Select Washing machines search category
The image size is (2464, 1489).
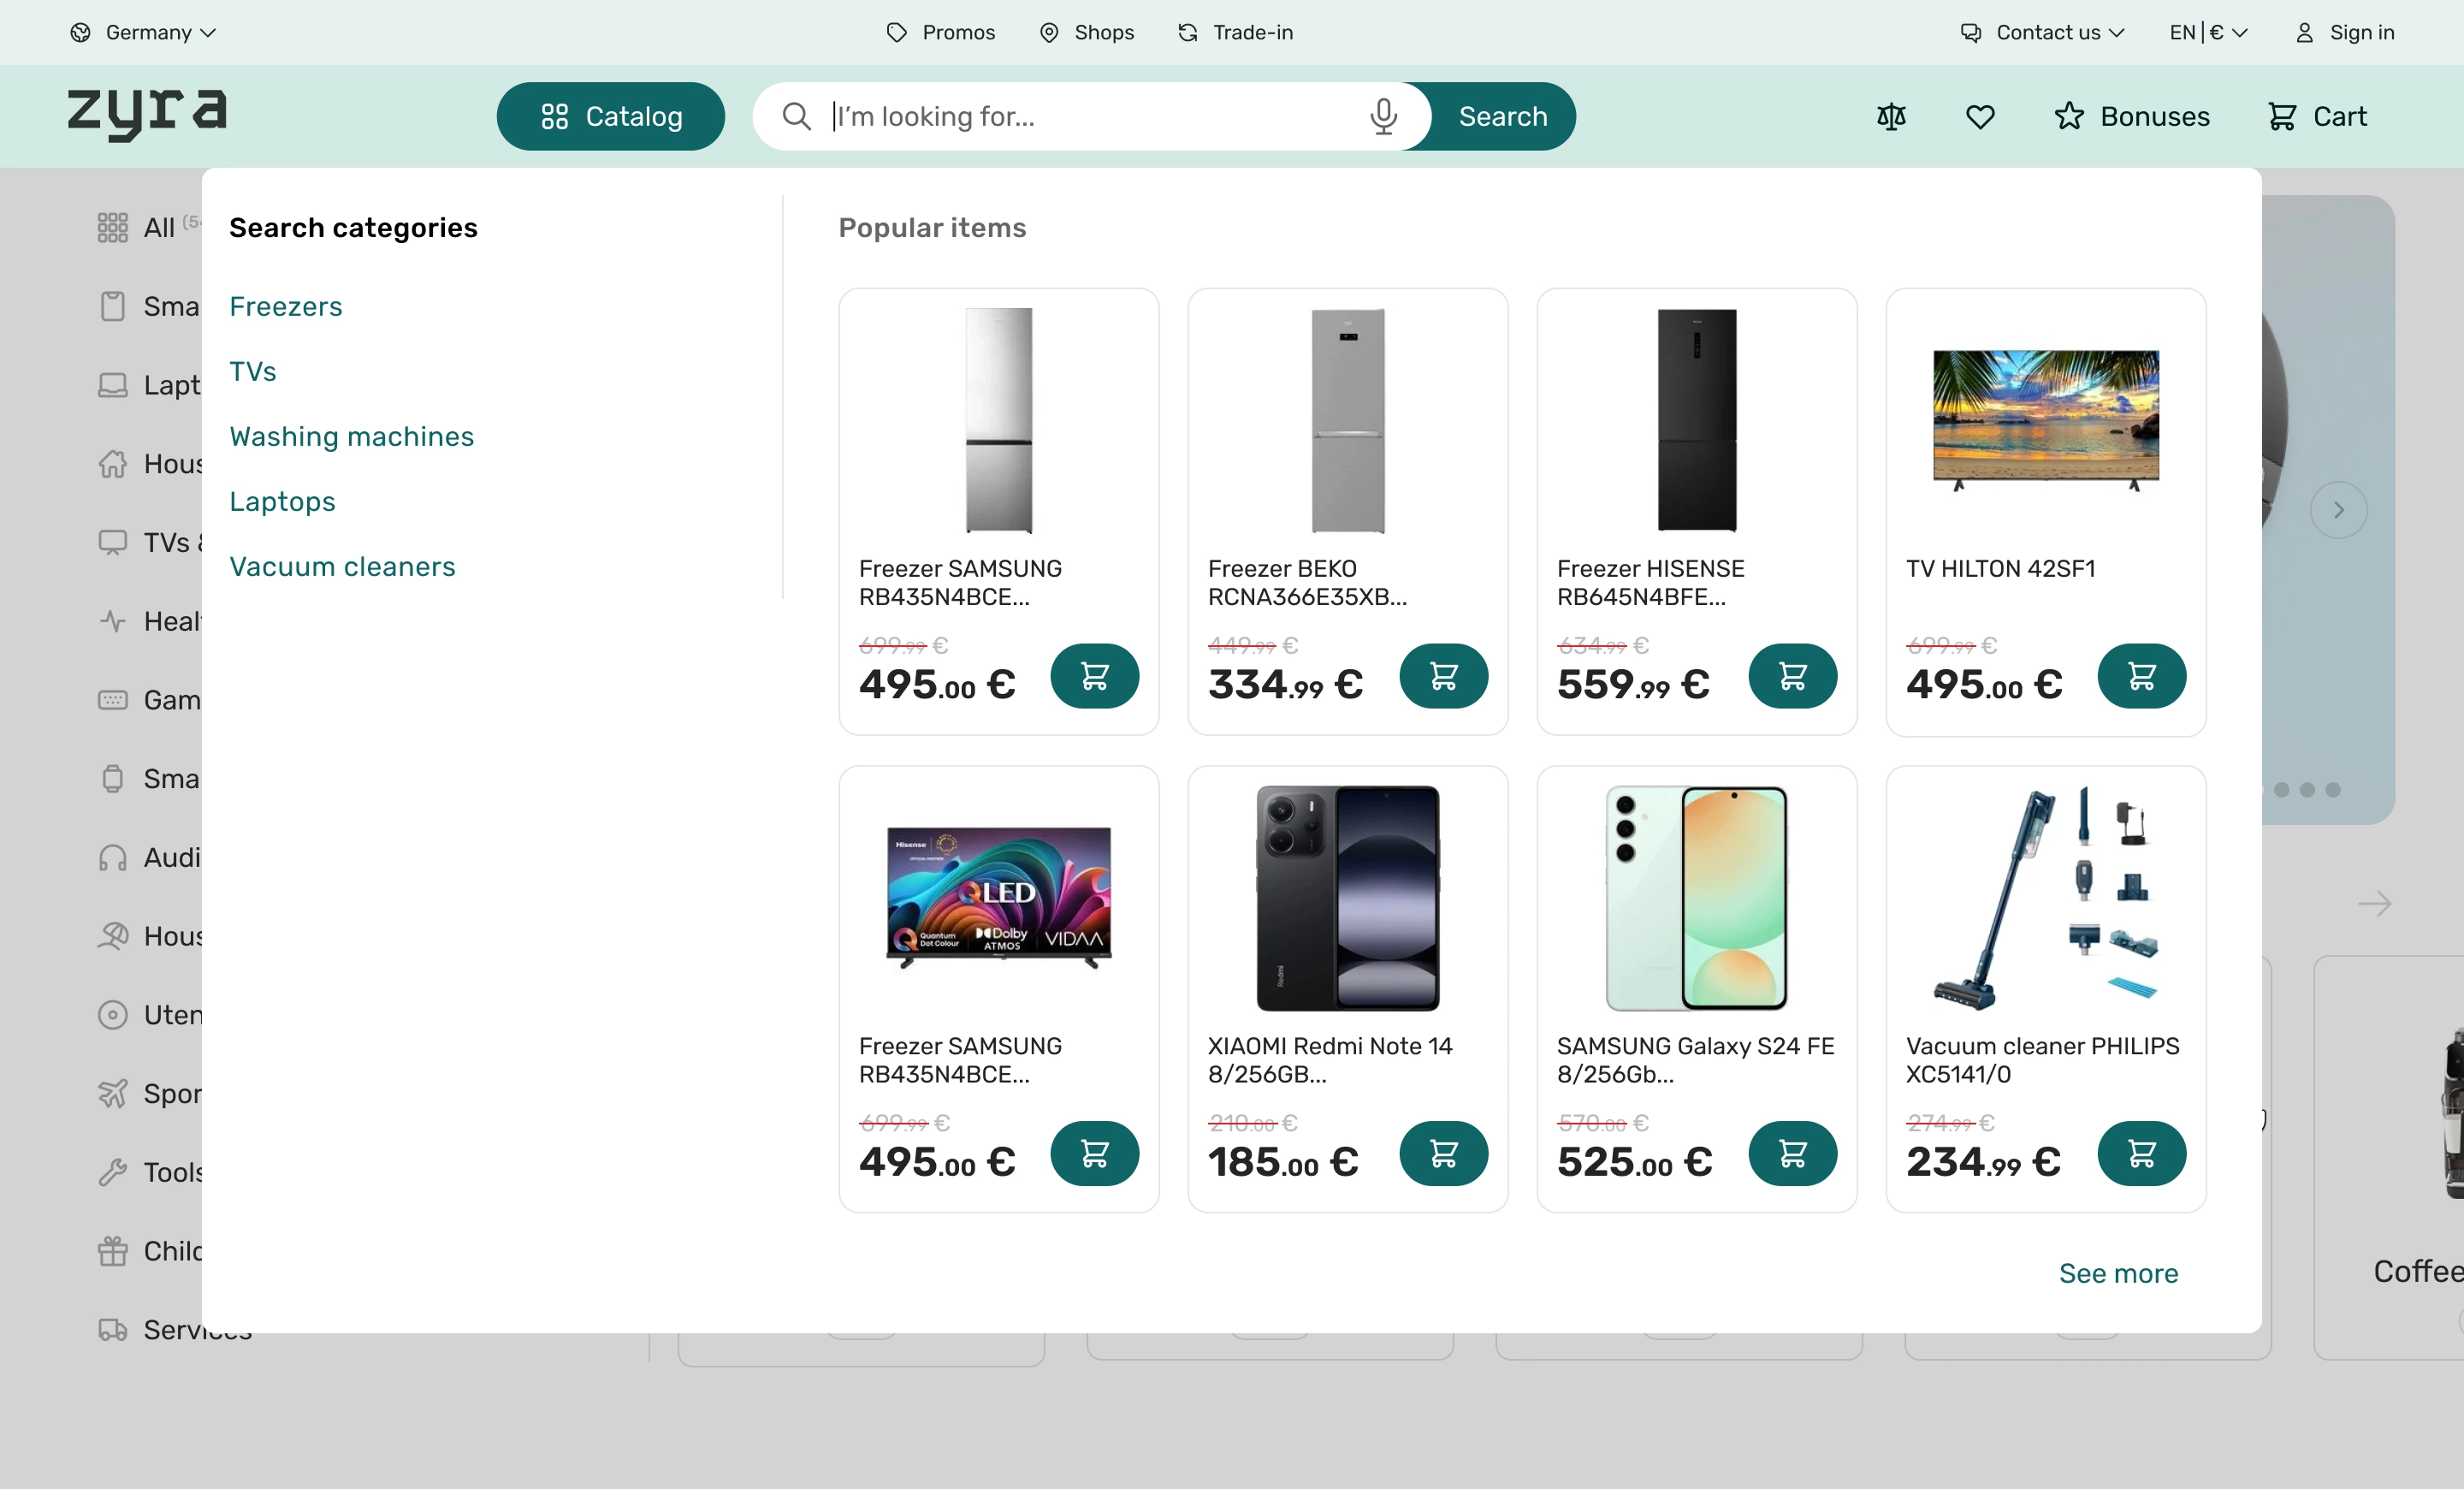[352, 436]
